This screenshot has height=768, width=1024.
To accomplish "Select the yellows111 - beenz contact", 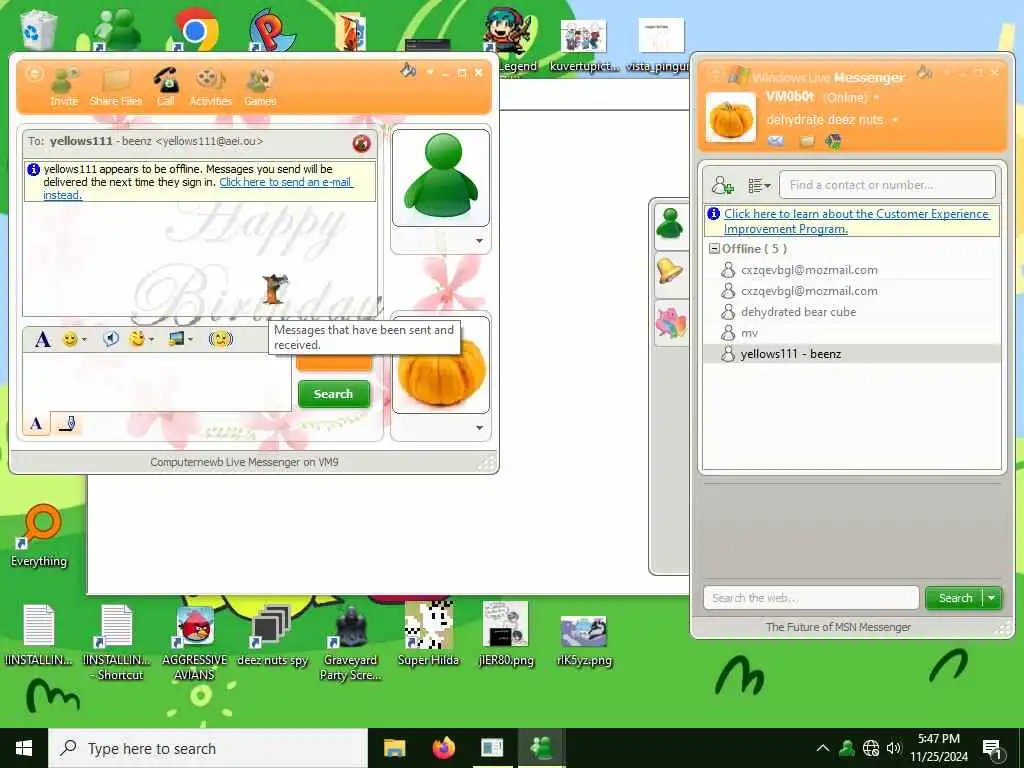I will 852,354.
